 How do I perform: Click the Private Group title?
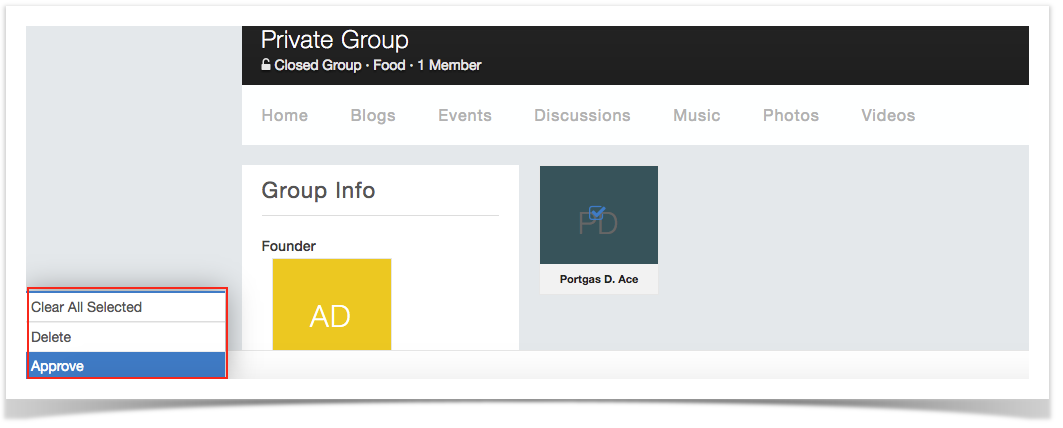click(335, 40)
